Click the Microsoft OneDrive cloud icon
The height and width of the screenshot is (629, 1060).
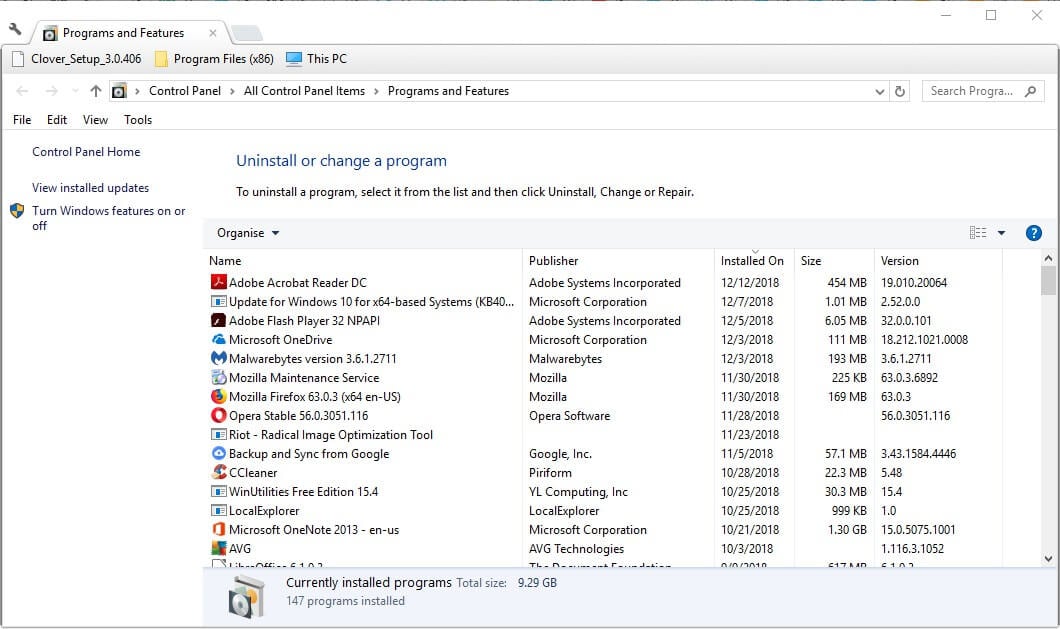pyautogui.click(x=218, y=339)
